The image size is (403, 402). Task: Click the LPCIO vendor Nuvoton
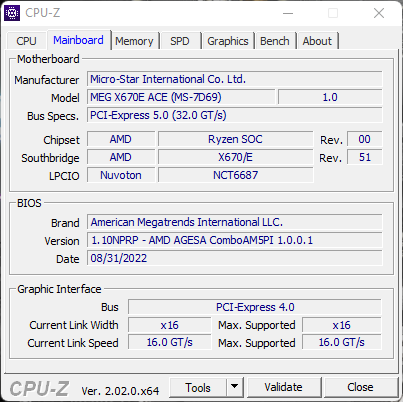[x=121, y=175]
